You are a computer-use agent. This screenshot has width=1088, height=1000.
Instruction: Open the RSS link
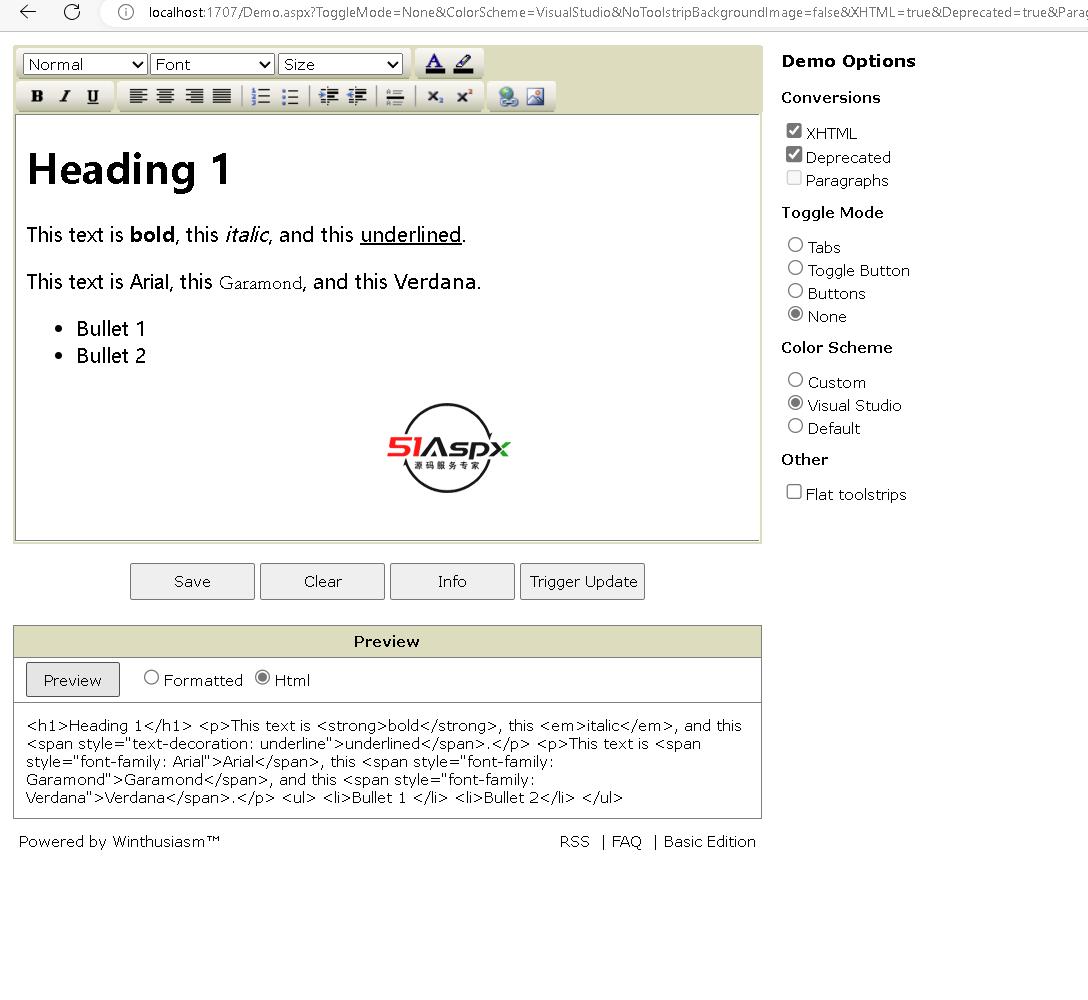575,842
